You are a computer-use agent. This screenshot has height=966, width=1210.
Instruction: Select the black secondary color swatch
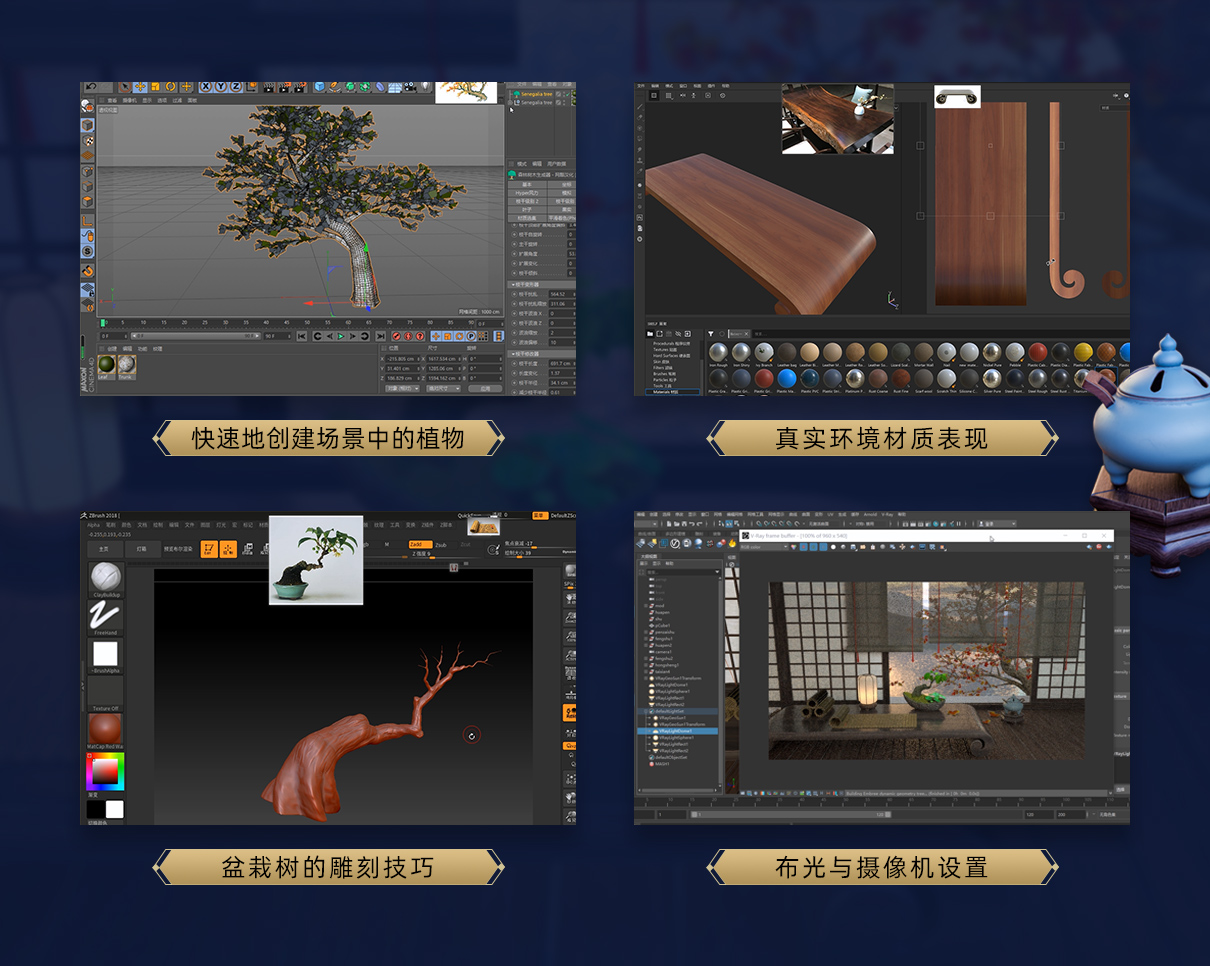[95, 809]
